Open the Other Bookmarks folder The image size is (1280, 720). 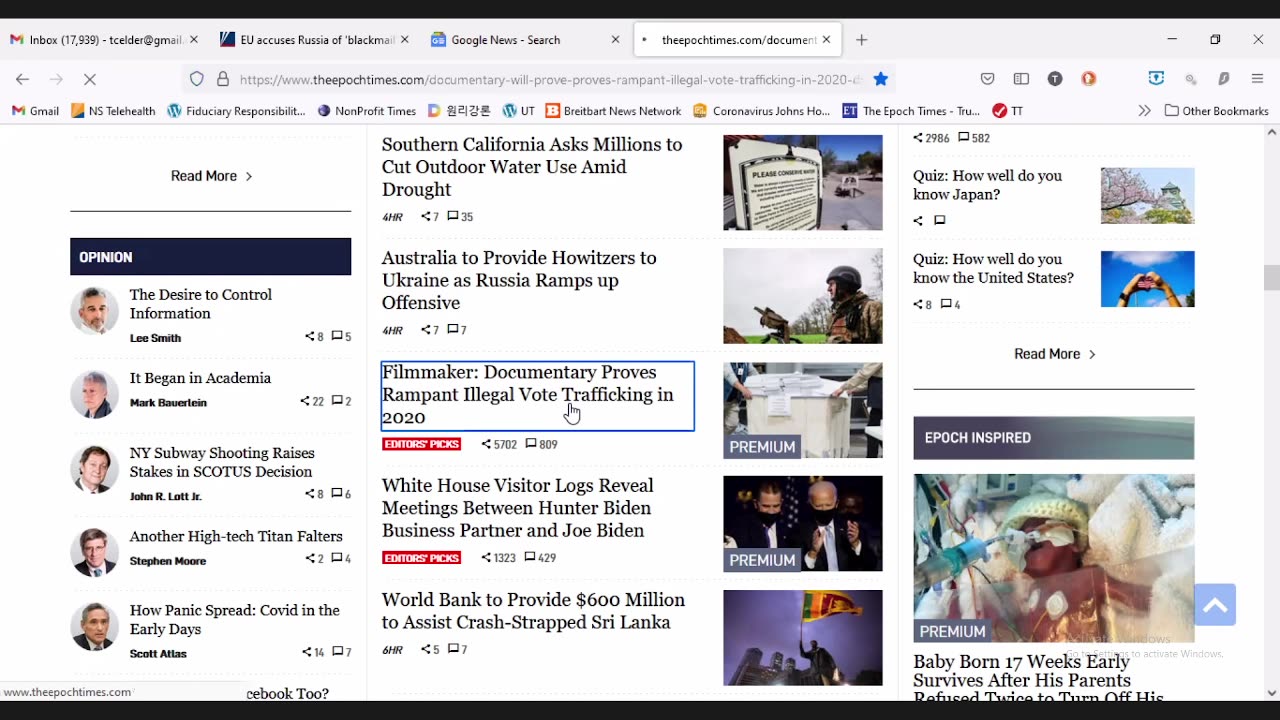click(x=1216, y=111)
